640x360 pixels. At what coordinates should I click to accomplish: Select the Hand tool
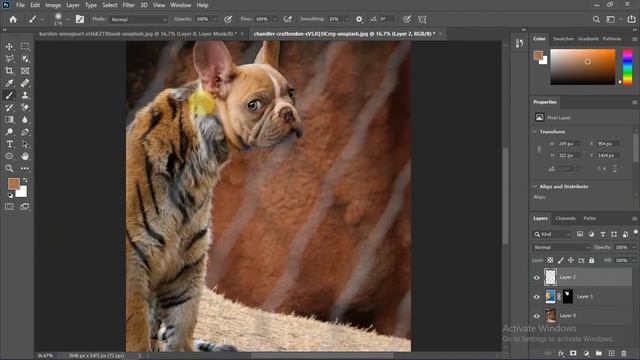[x=25, y=156]
